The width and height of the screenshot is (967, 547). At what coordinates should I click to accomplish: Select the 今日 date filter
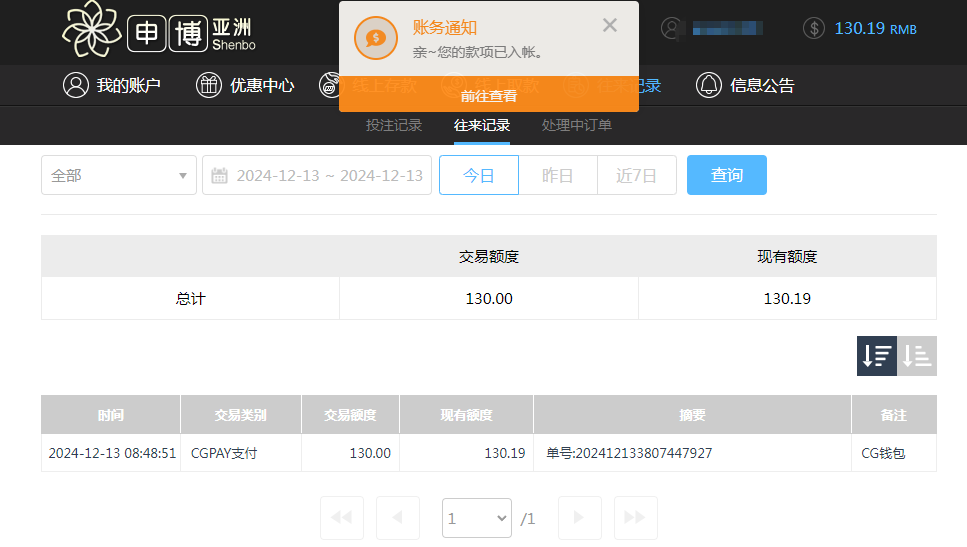pos(479,176)
